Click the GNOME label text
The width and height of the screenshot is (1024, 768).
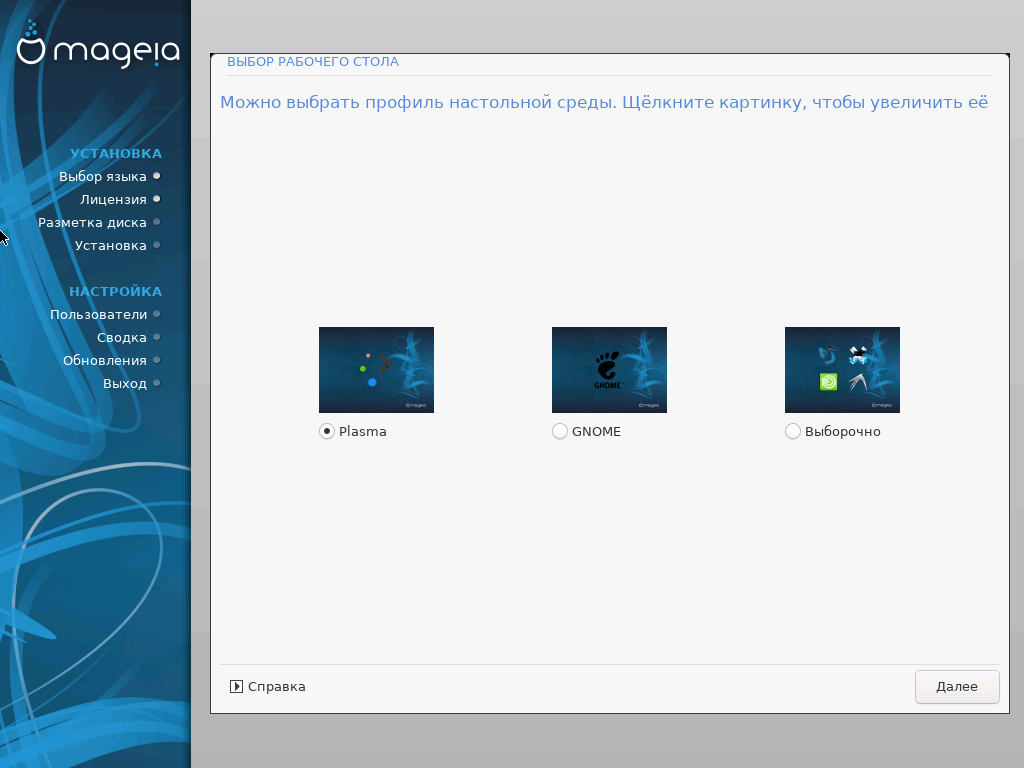(x=596, y=432)
